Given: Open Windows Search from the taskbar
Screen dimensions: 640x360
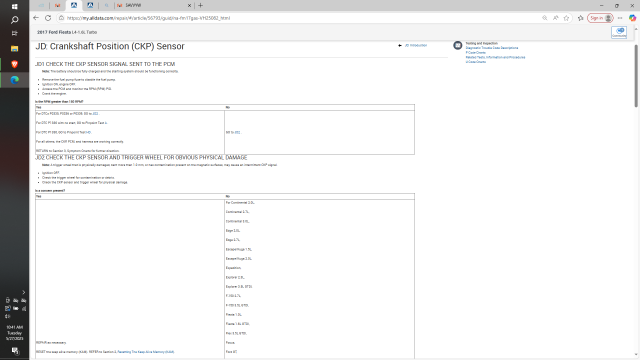Looking at the screenshot, I should pyautogui.click(x=15, y=20).
